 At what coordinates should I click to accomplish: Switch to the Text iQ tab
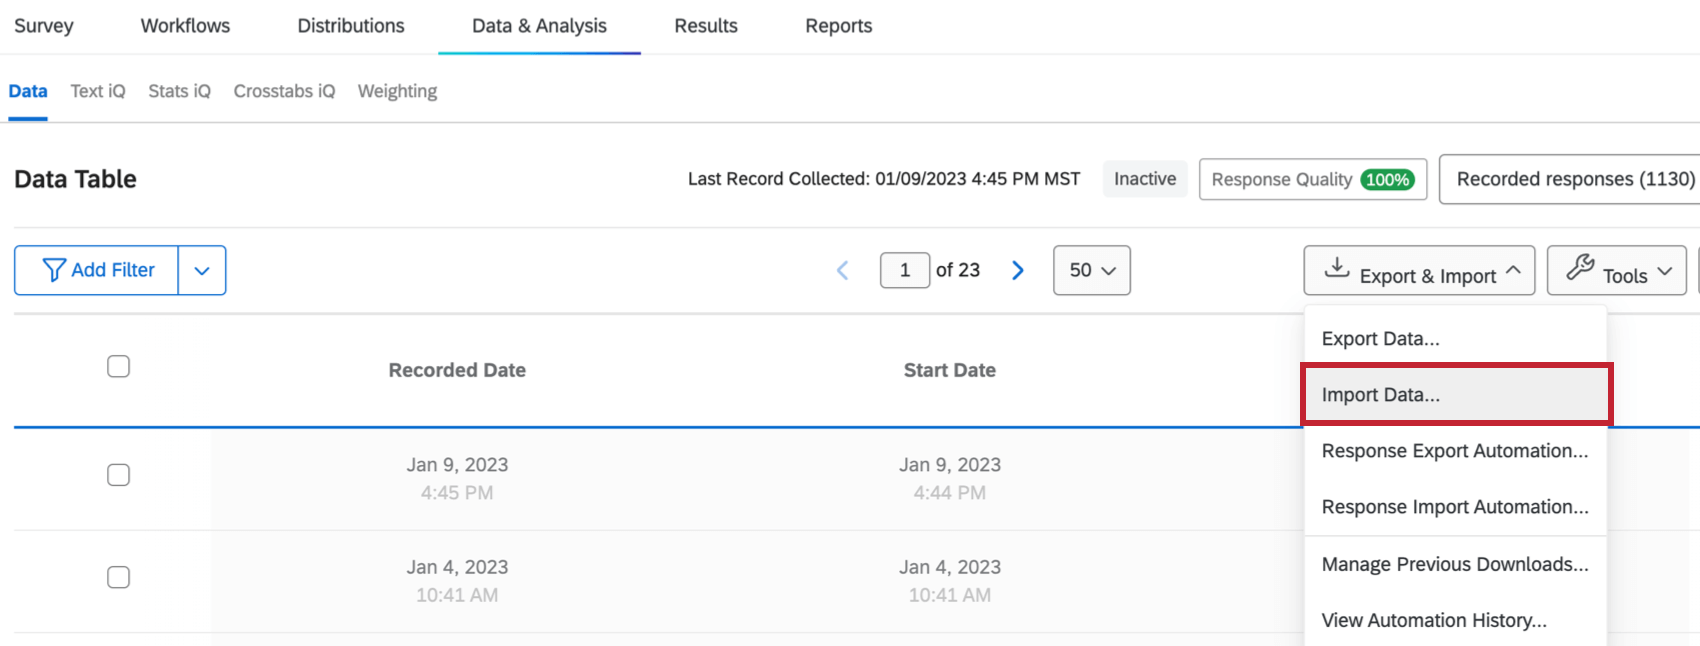pos(98,91)
